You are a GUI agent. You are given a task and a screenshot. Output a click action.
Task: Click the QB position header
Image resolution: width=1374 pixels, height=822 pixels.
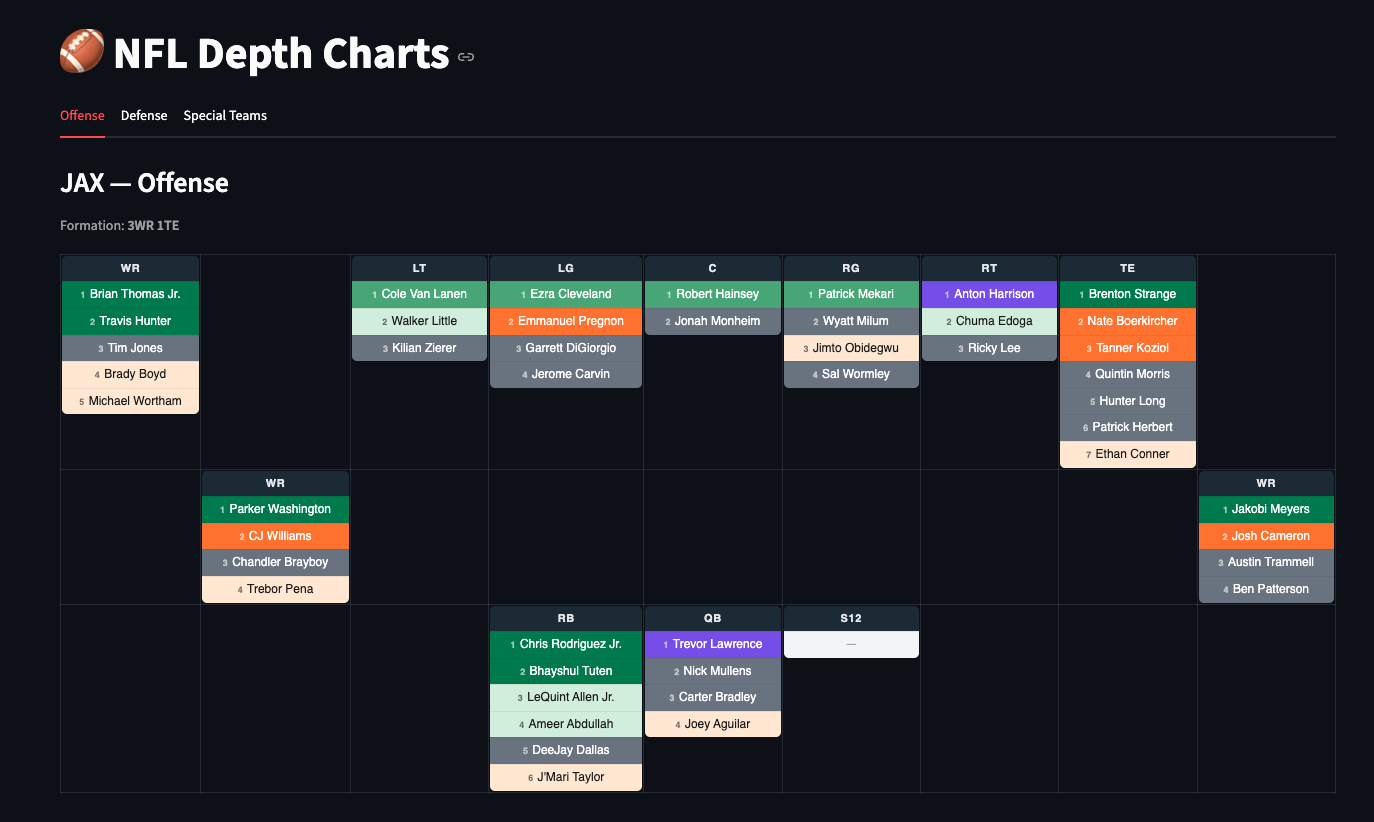[x=713, y=618]
